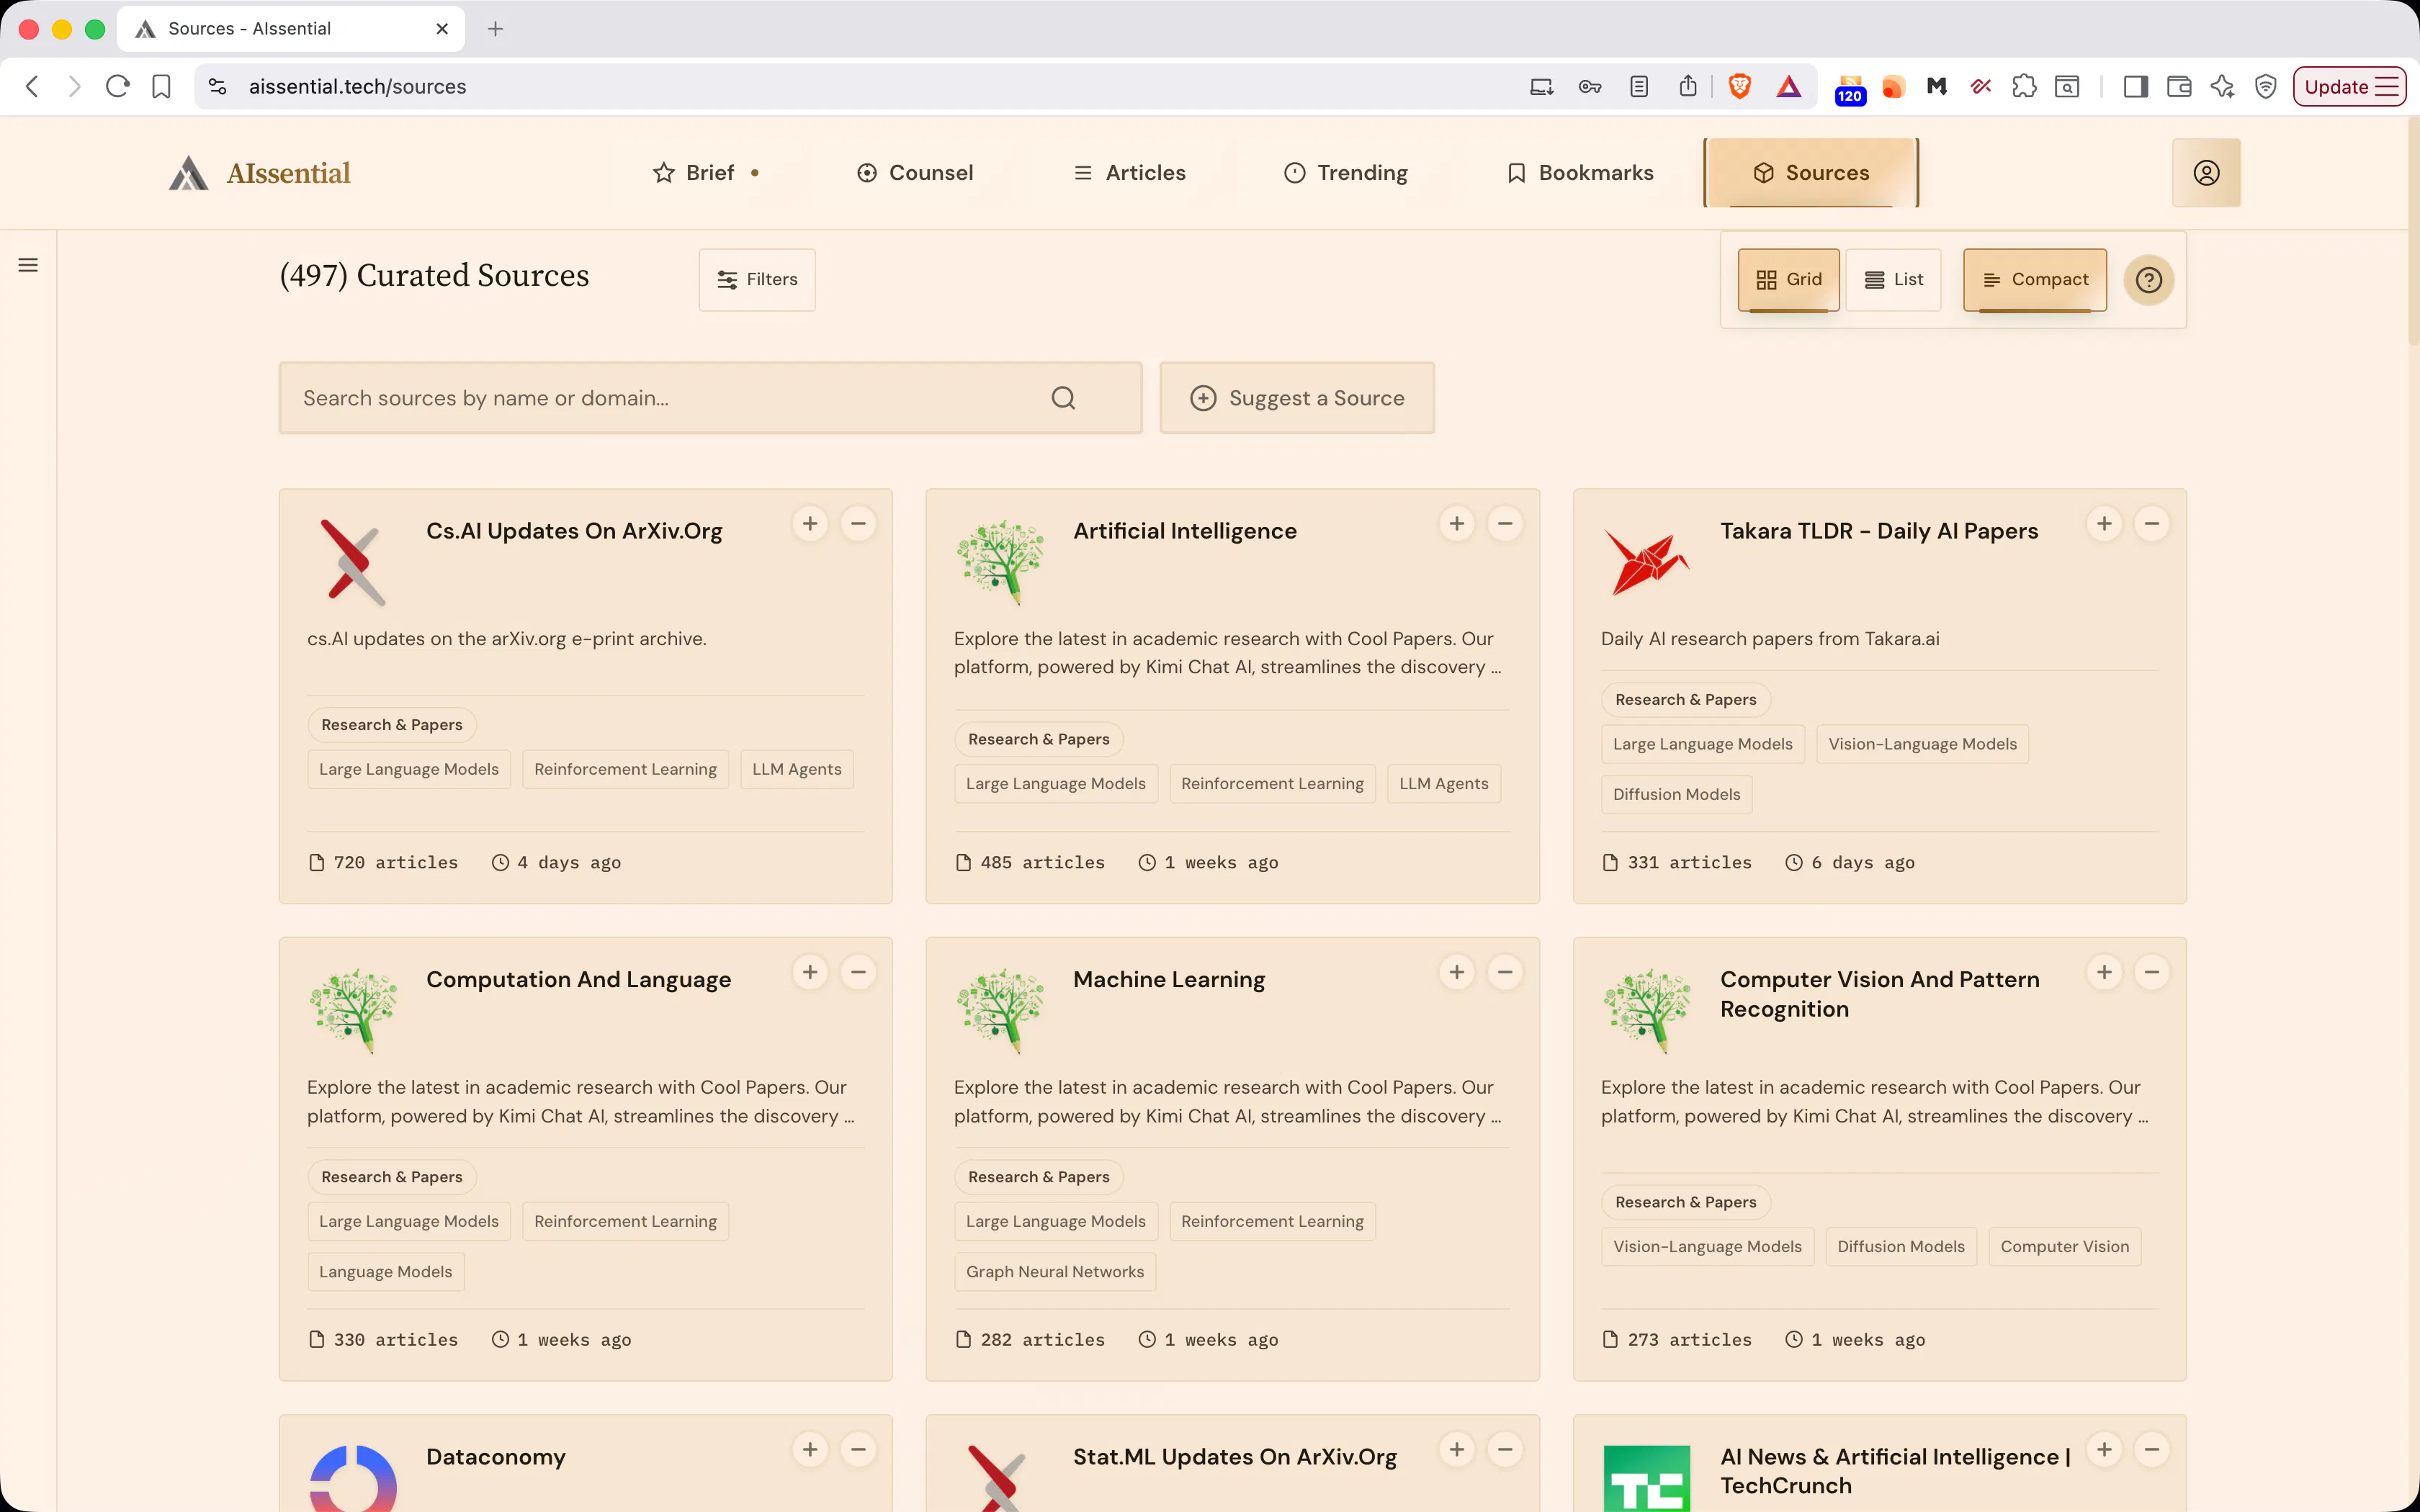This screenshot has width=2420, height=1512.
Task: Click the AIssential logo
Action: pyautogui.click(x=260, y=173)
